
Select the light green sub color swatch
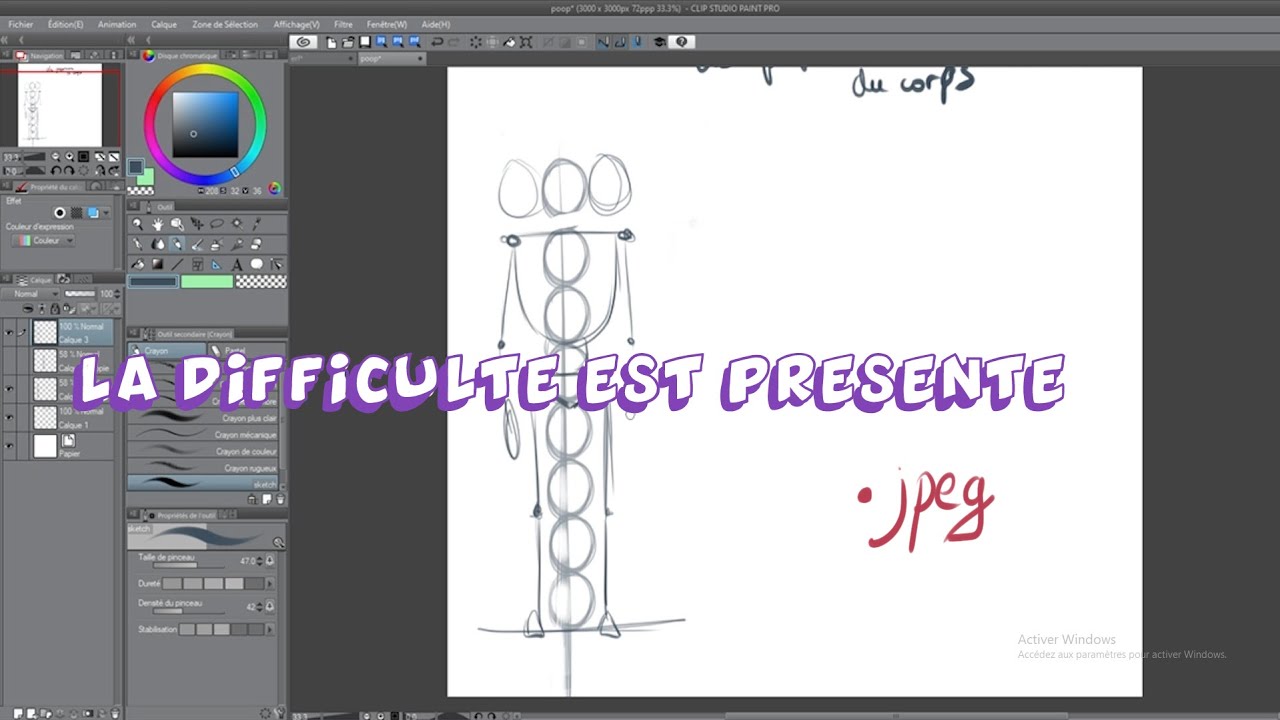207,281
